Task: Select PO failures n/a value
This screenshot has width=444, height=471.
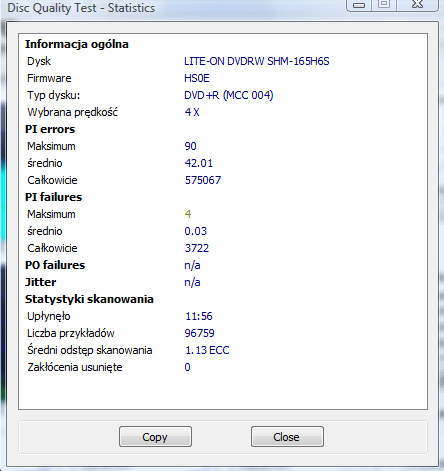Action: (x=192, y=265)
